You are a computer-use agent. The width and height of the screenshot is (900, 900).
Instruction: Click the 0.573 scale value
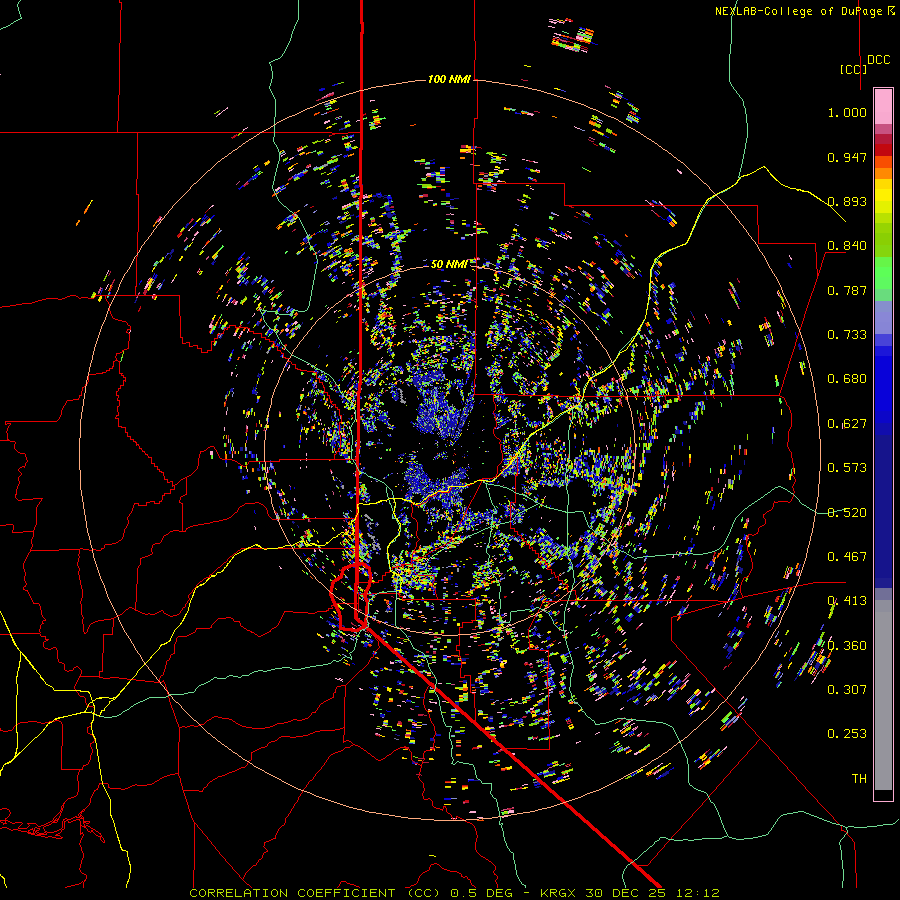click(847, 468)
